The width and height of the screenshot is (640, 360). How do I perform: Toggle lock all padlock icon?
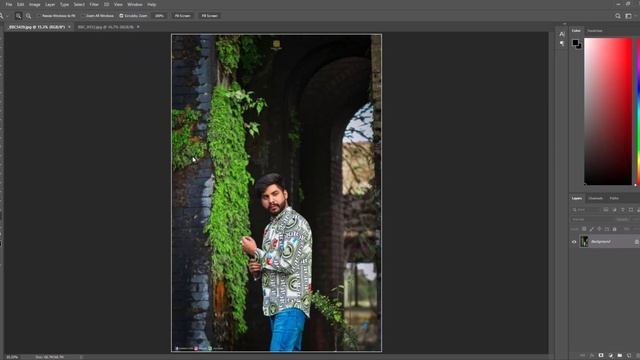614,229
